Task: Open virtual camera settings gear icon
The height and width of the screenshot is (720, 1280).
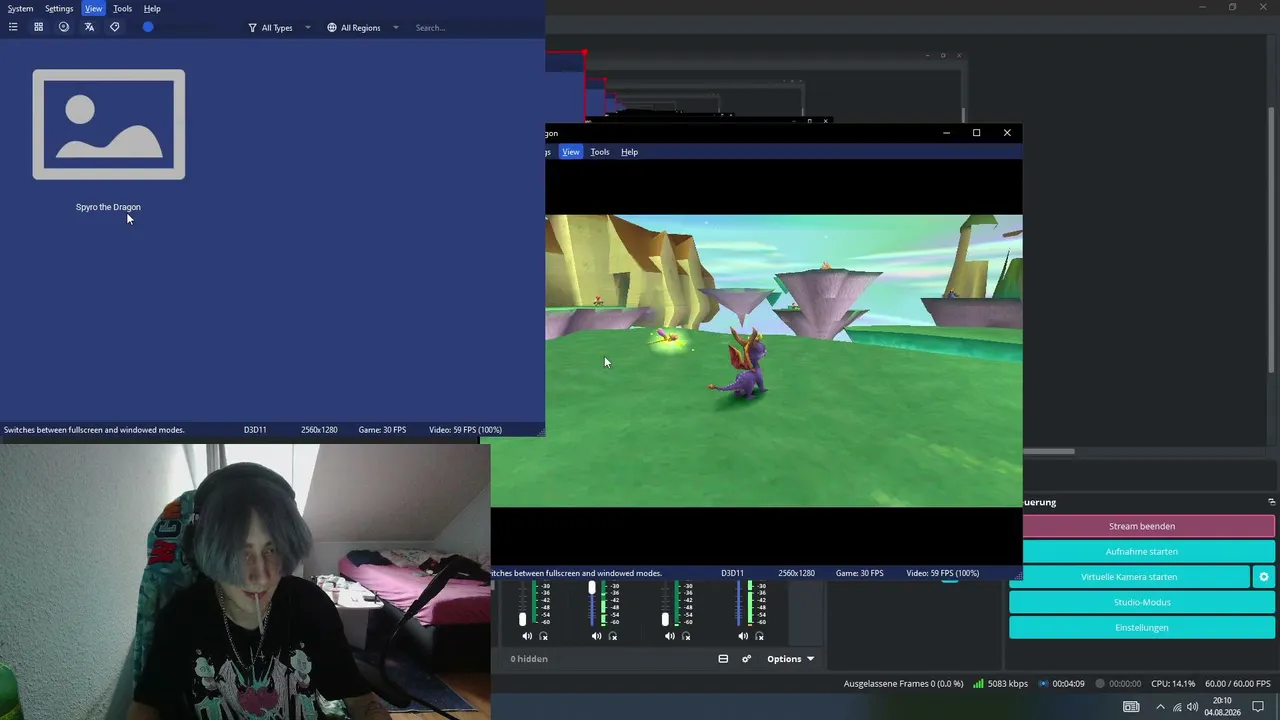Action: tap(1264, 577)
